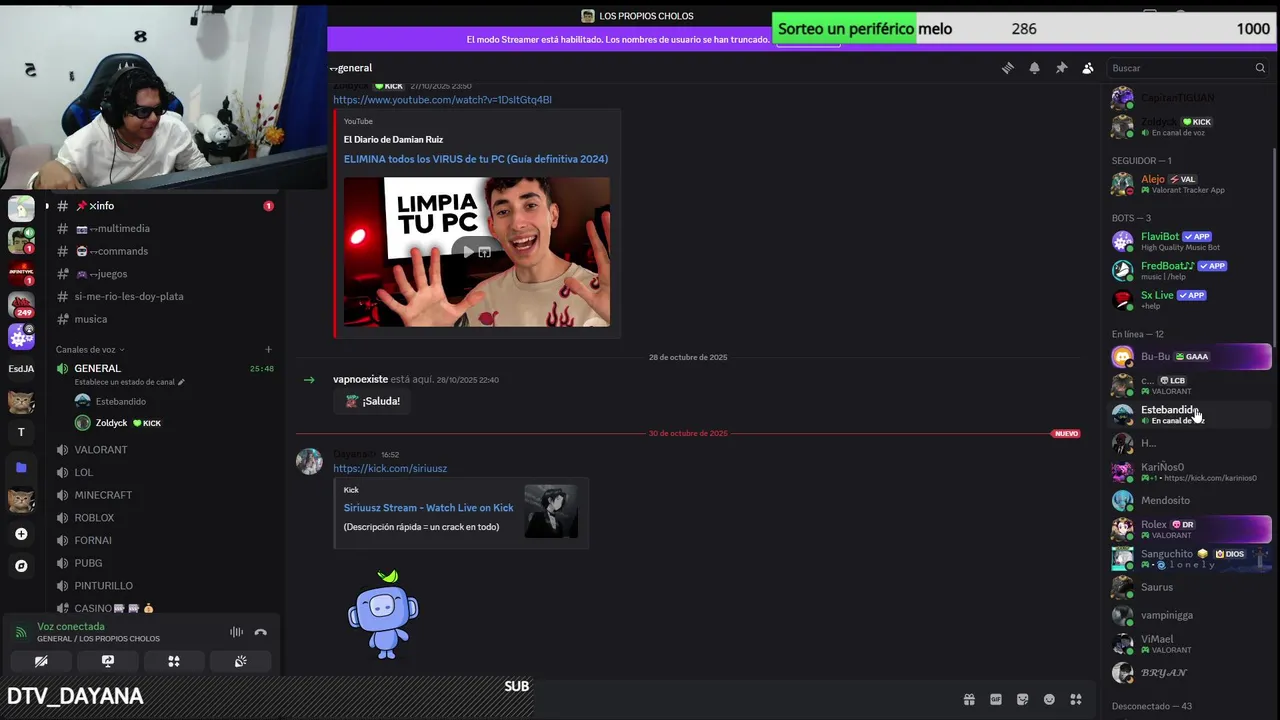Show pinned messages with pin icon
The width and height of the screenshot is (1280, 720).
coord(1061,68)
